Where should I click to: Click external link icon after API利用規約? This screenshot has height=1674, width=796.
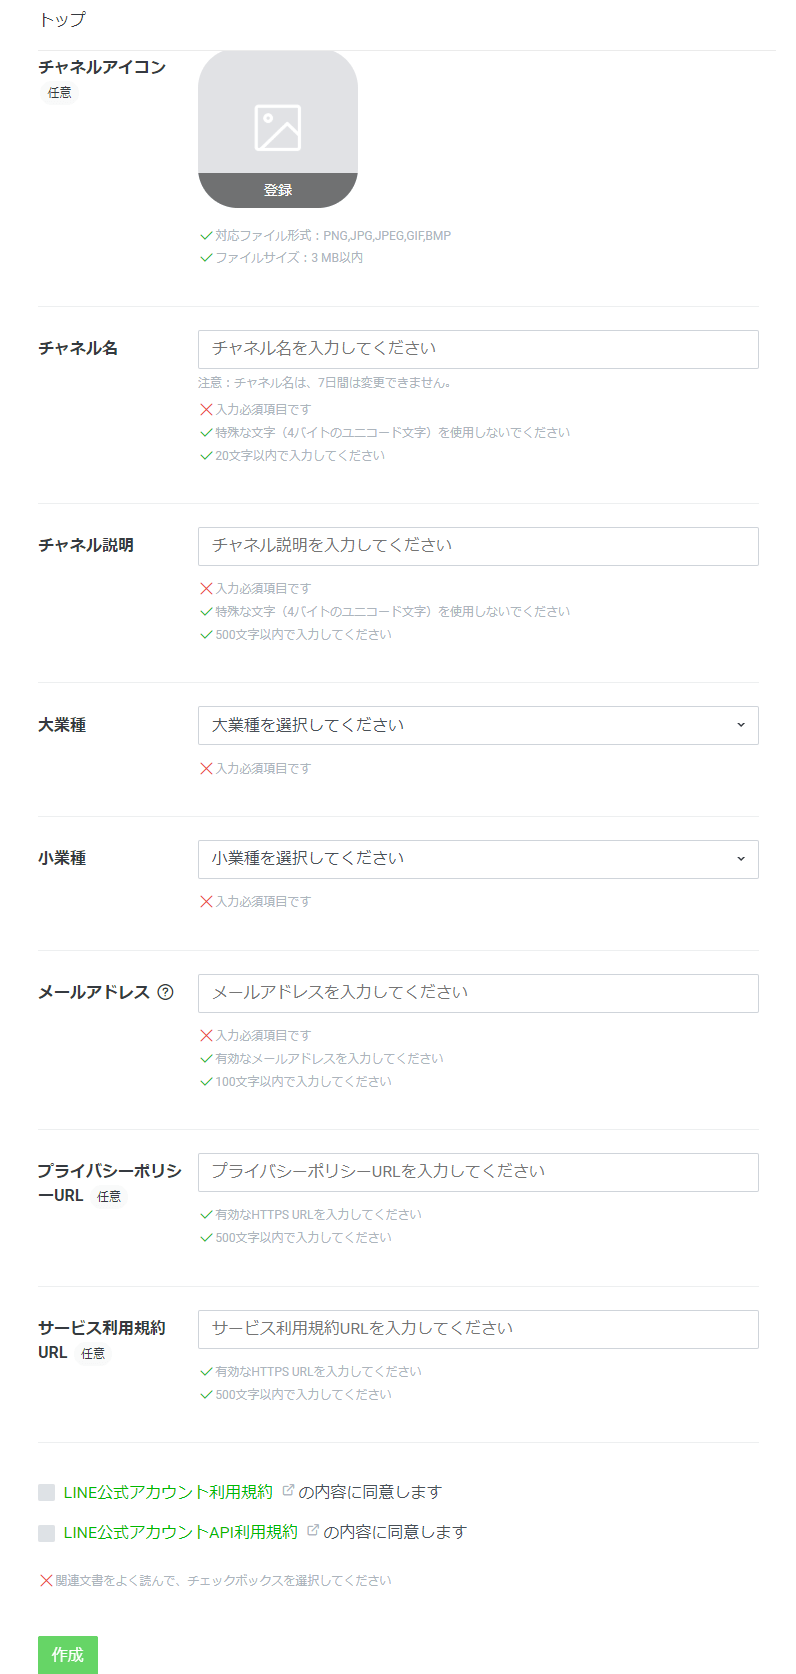coord(313,1531)
